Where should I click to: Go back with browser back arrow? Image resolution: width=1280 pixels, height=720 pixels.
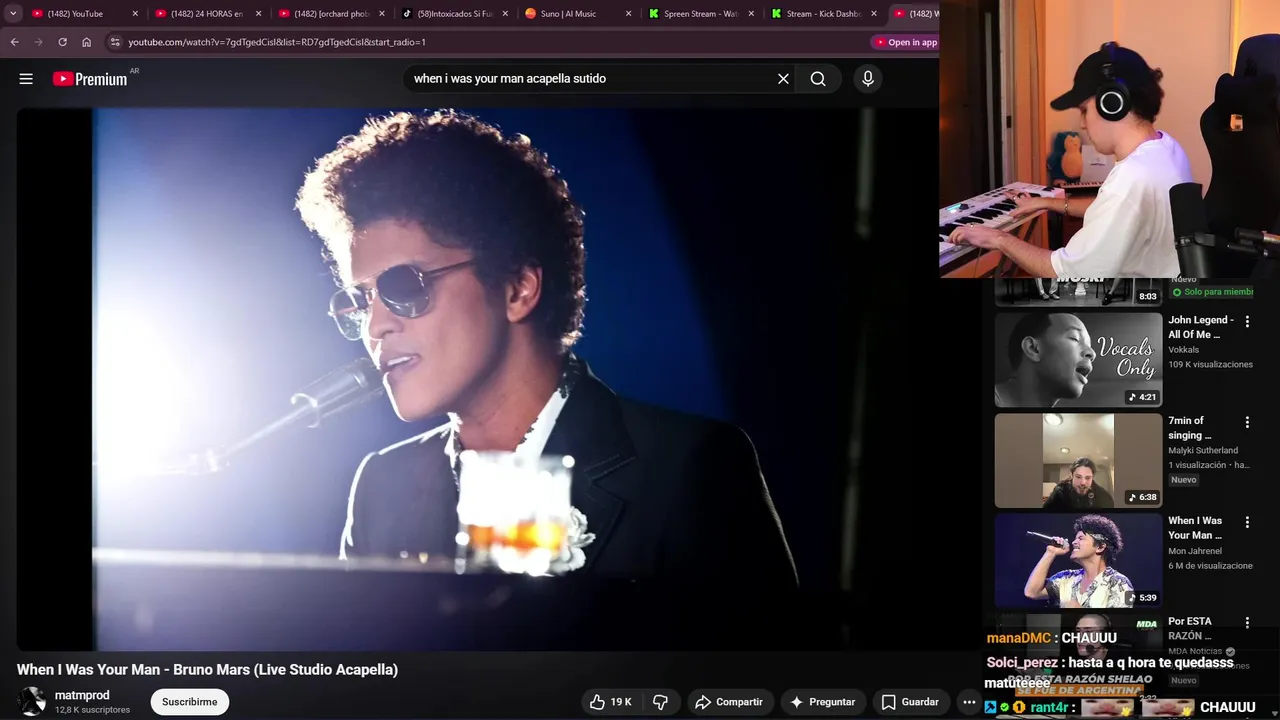coord(14,42)
